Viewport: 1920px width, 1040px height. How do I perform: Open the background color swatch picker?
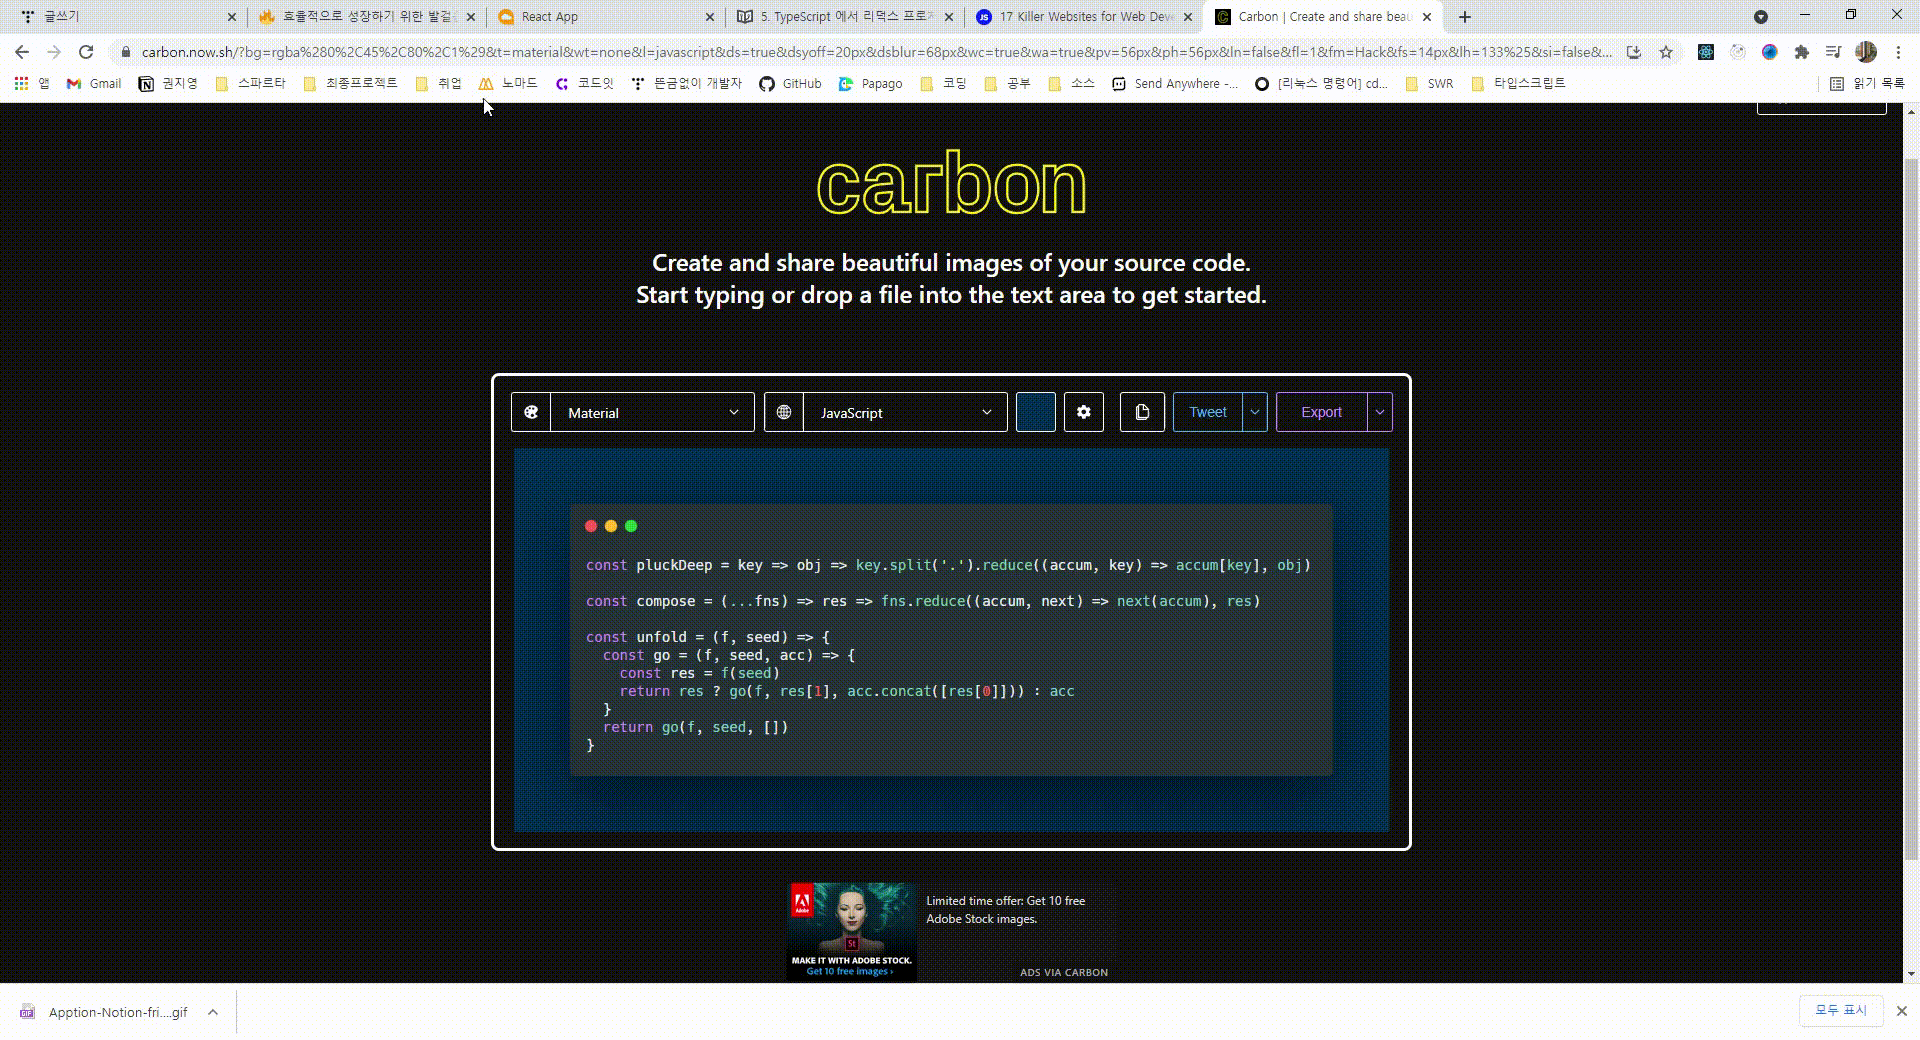[x=1036, y=412]
